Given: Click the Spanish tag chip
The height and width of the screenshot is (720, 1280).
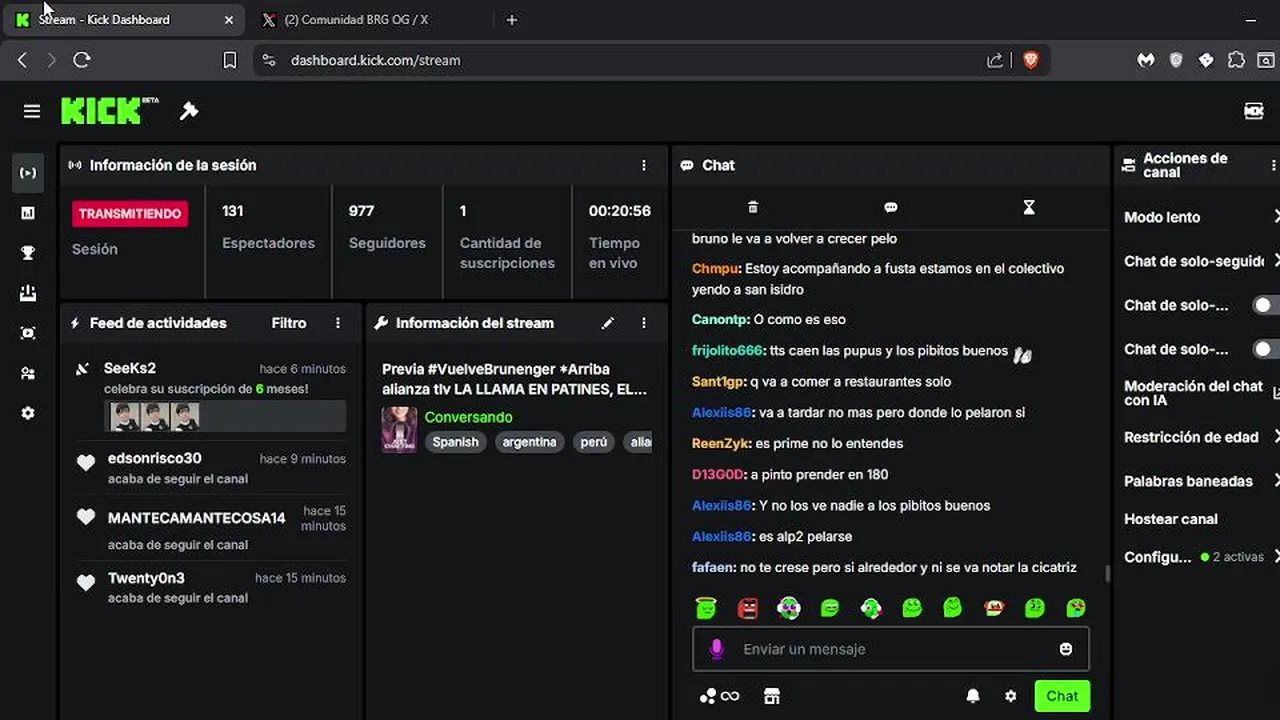Looking at the screenshot, I should point(455,442).
